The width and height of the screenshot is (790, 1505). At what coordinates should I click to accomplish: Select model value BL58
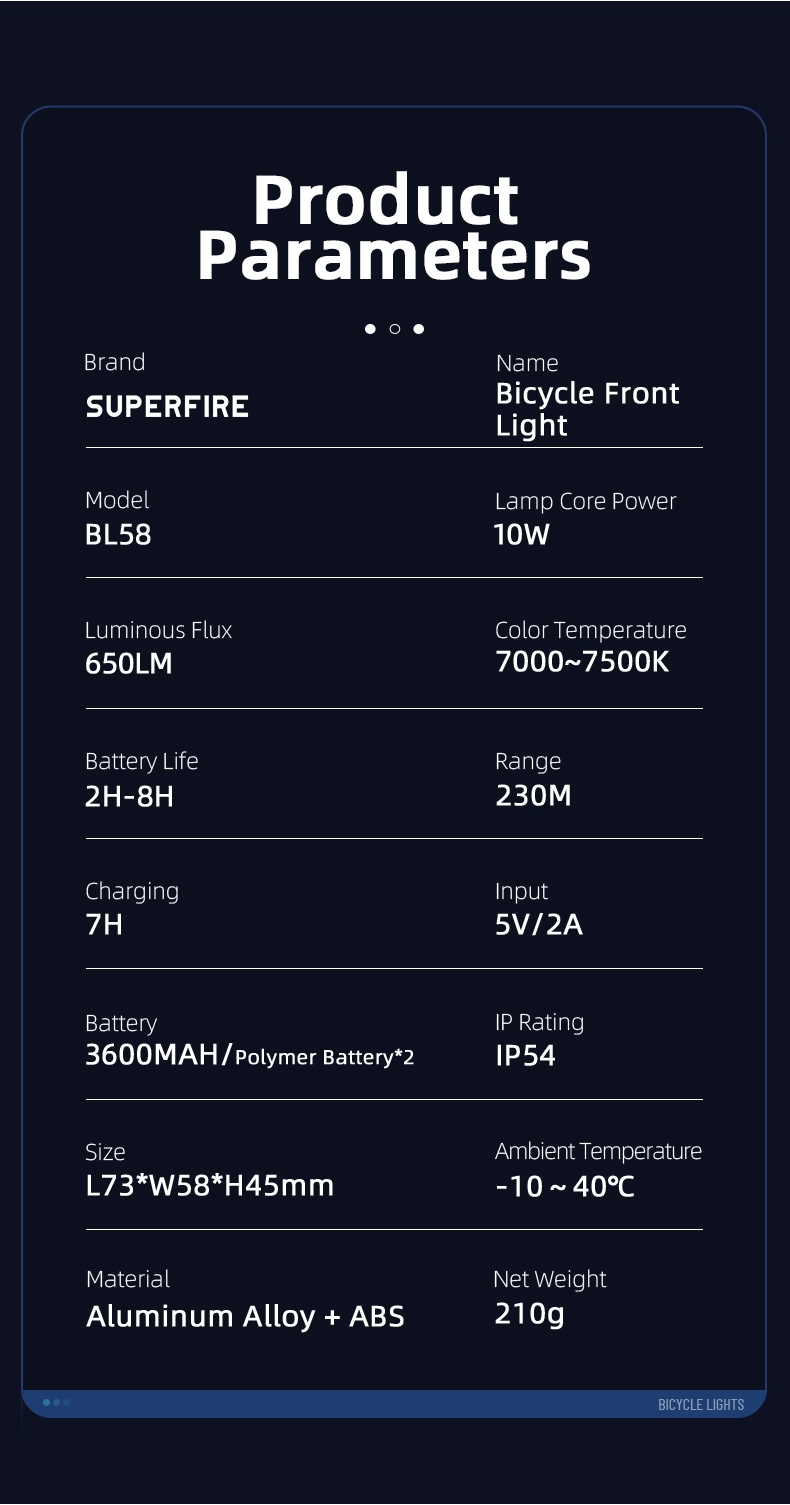coord(118,535)
